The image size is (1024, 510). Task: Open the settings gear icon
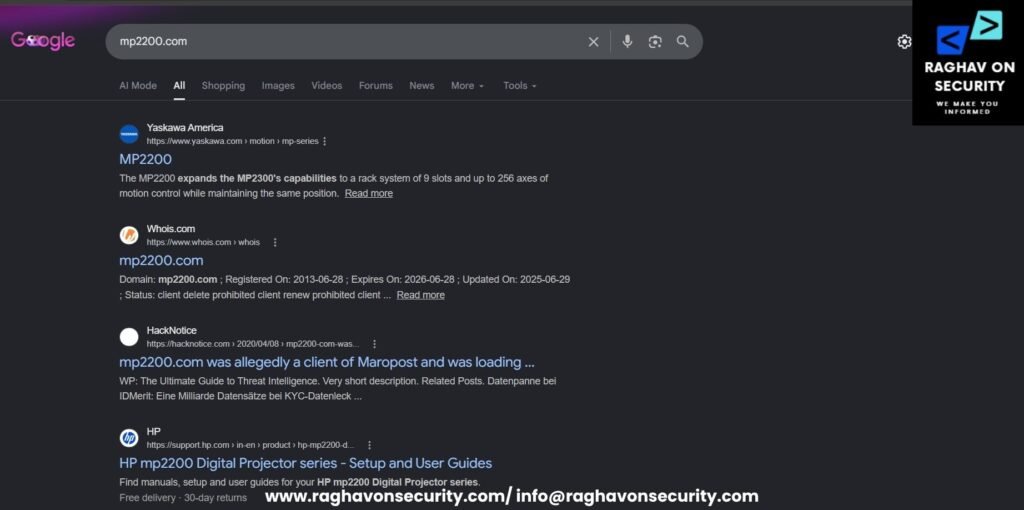point(904,42)
